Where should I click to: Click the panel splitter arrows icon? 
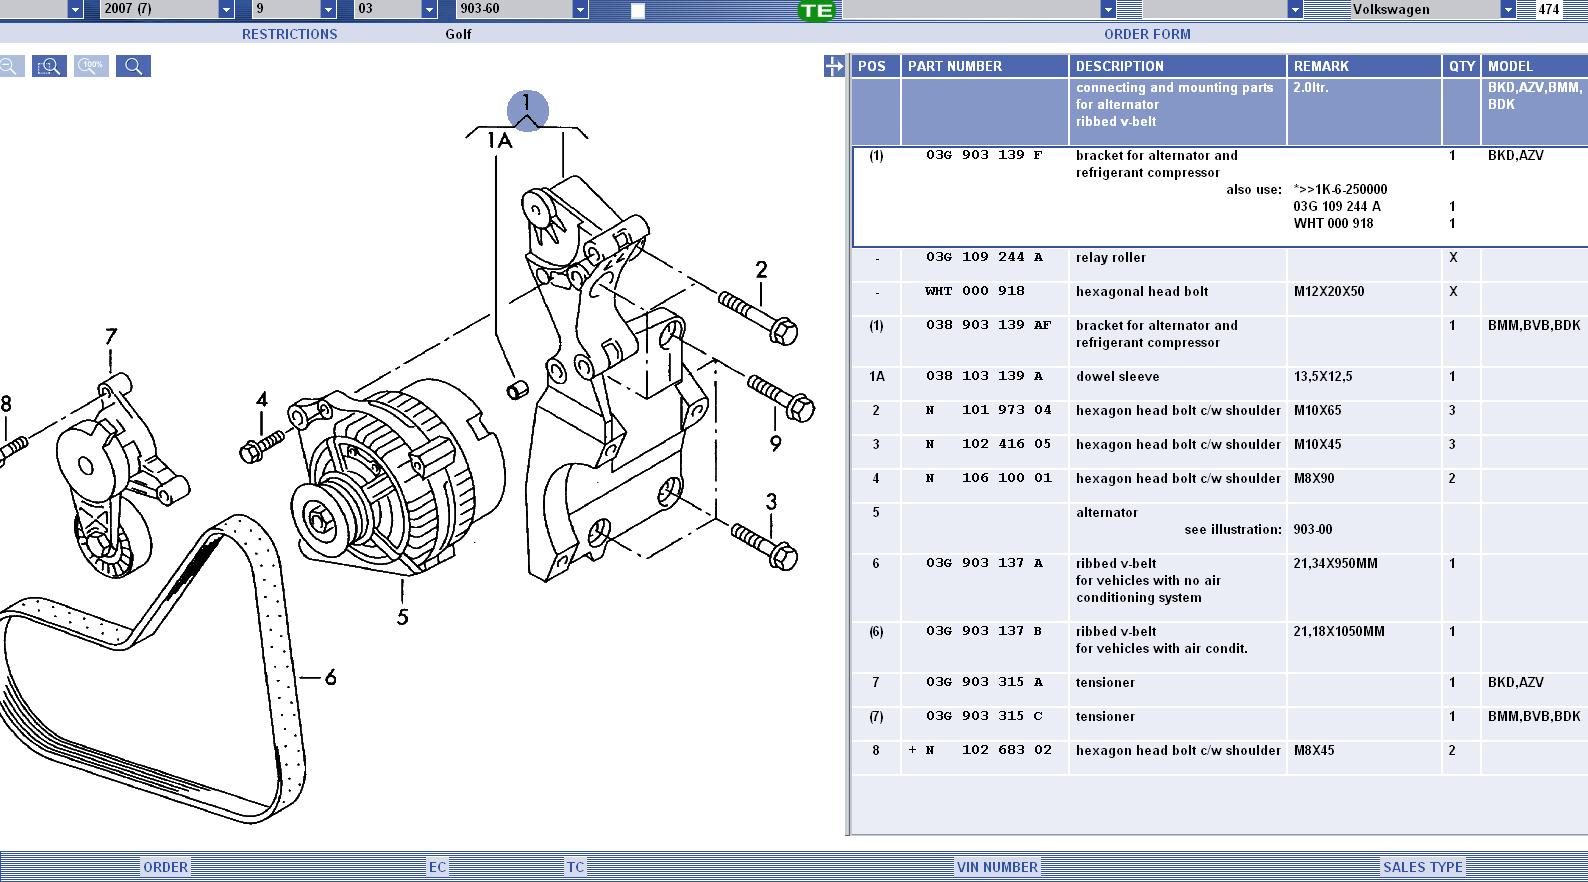point(834,67)
